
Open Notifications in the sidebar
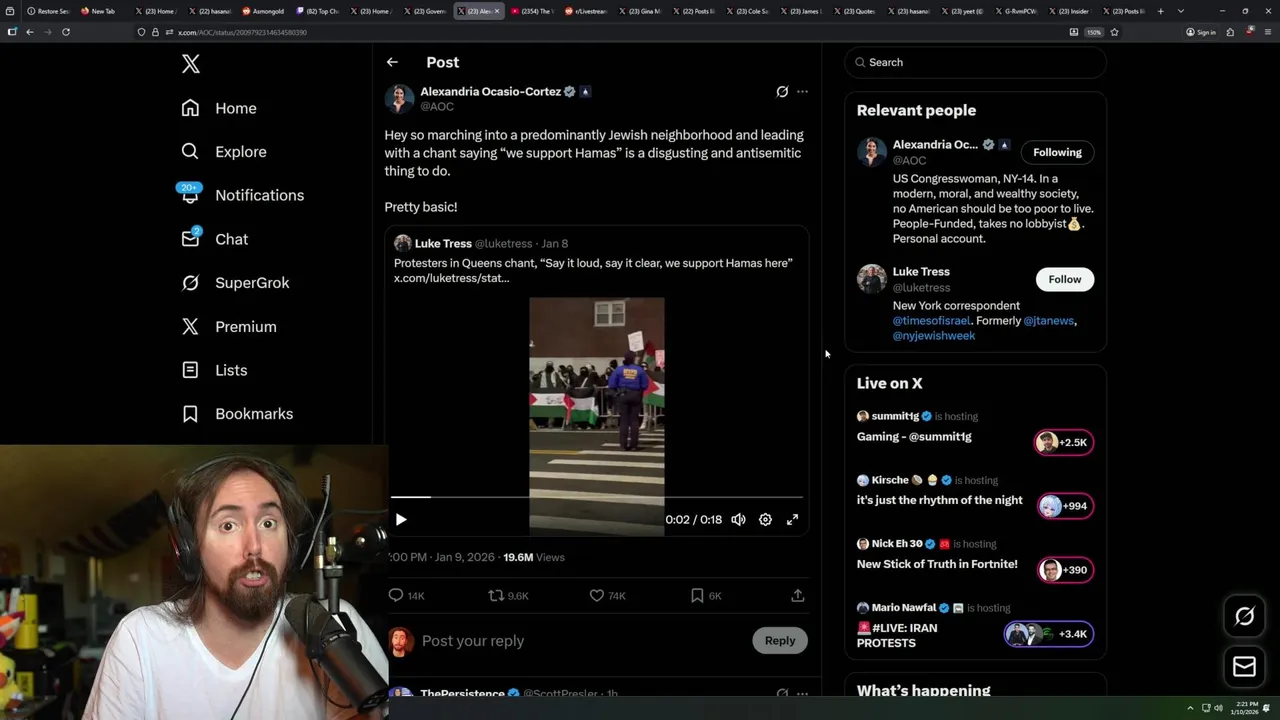coord(243,195)
